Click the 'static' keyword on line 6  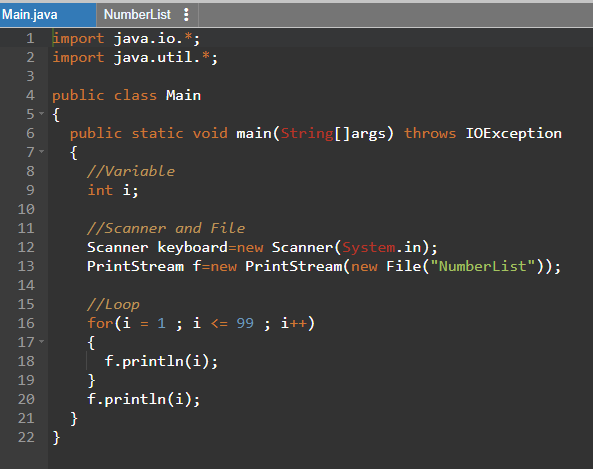pyautogui.click(x=157, y=134)
